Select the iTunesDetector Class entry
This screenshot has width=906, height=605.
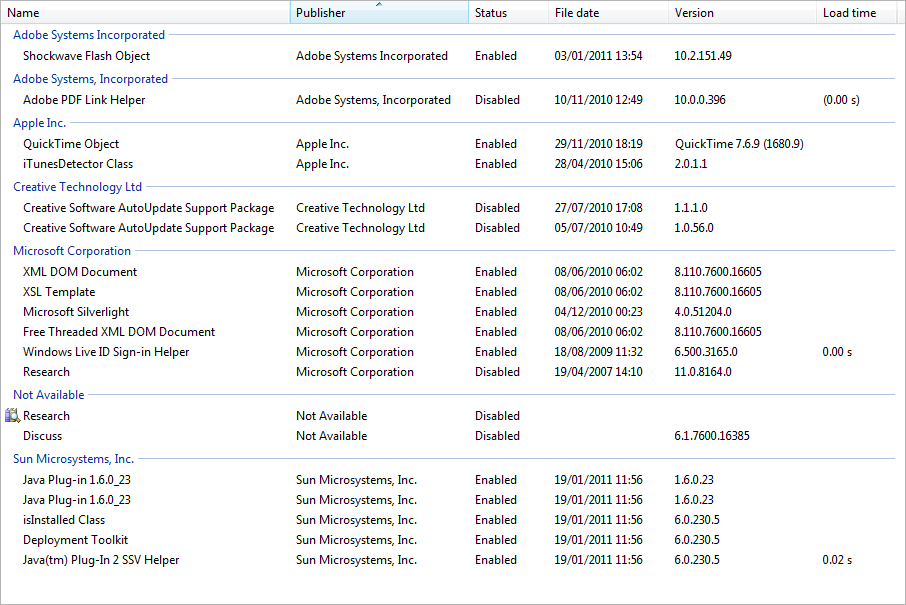point(453,164)
